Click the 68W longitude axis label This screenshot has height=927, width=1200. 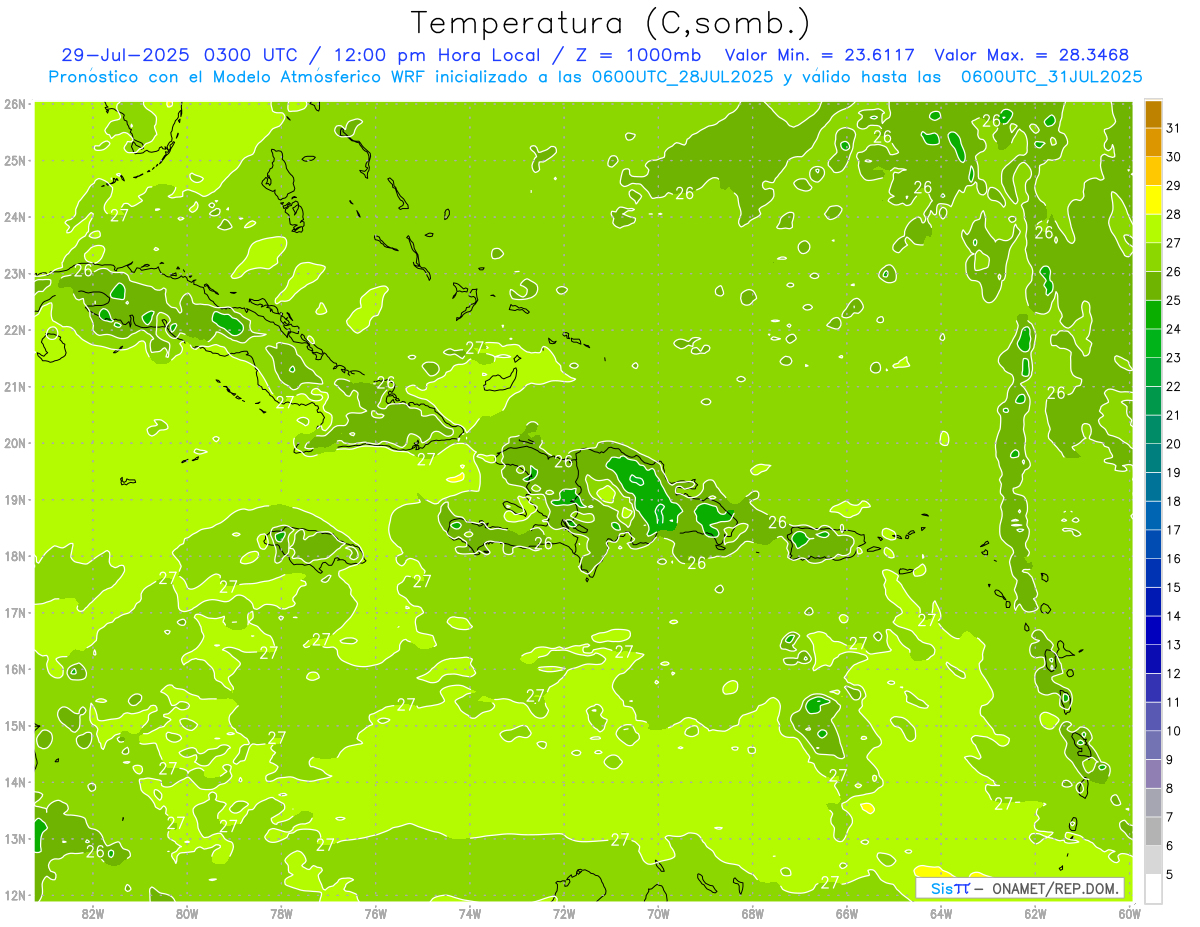[753, 913]
